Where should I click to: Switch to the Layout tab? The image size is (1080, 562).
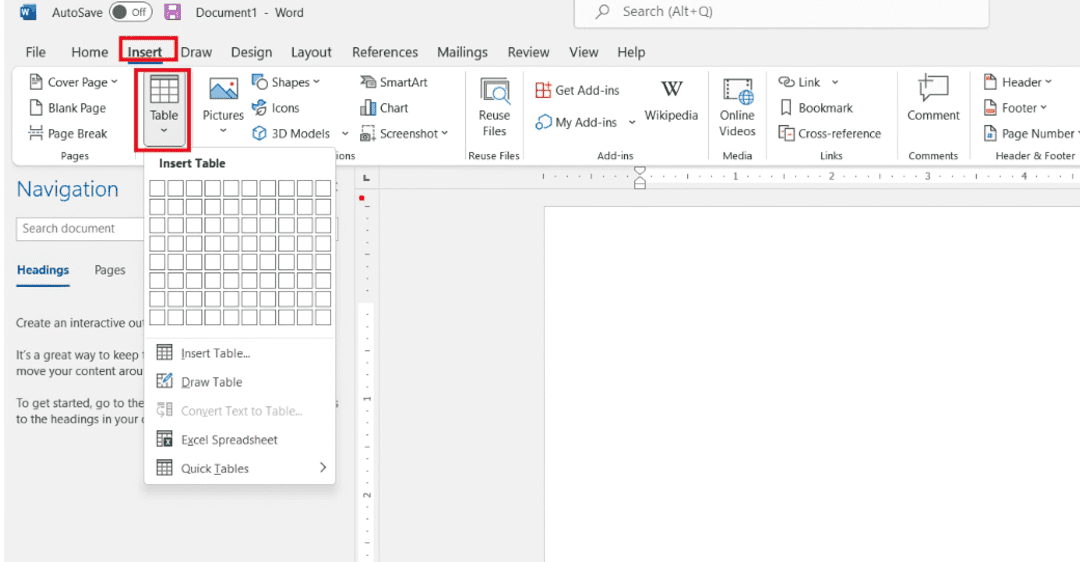point(311,52)
